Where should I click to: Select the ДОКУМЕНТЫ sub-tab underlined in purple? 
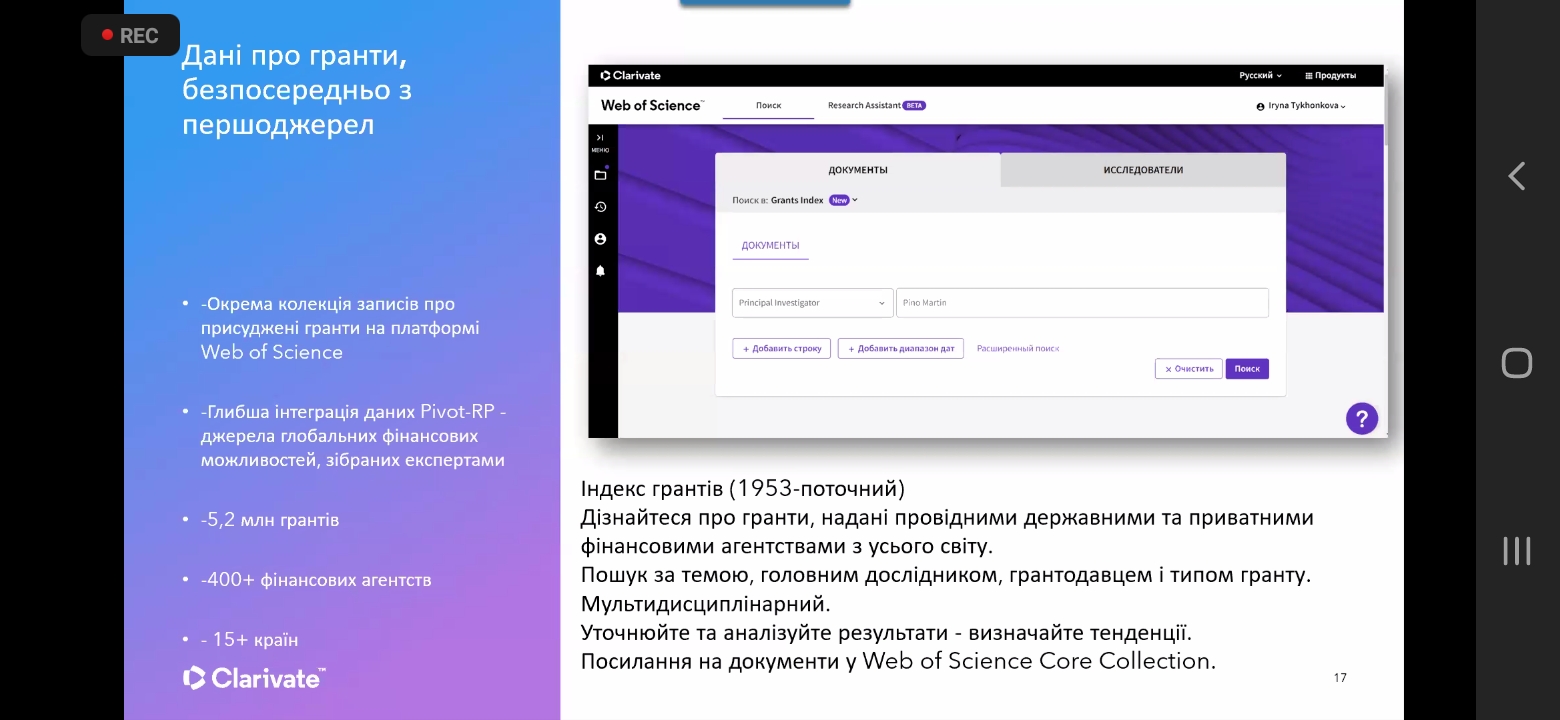click(770, 246)
